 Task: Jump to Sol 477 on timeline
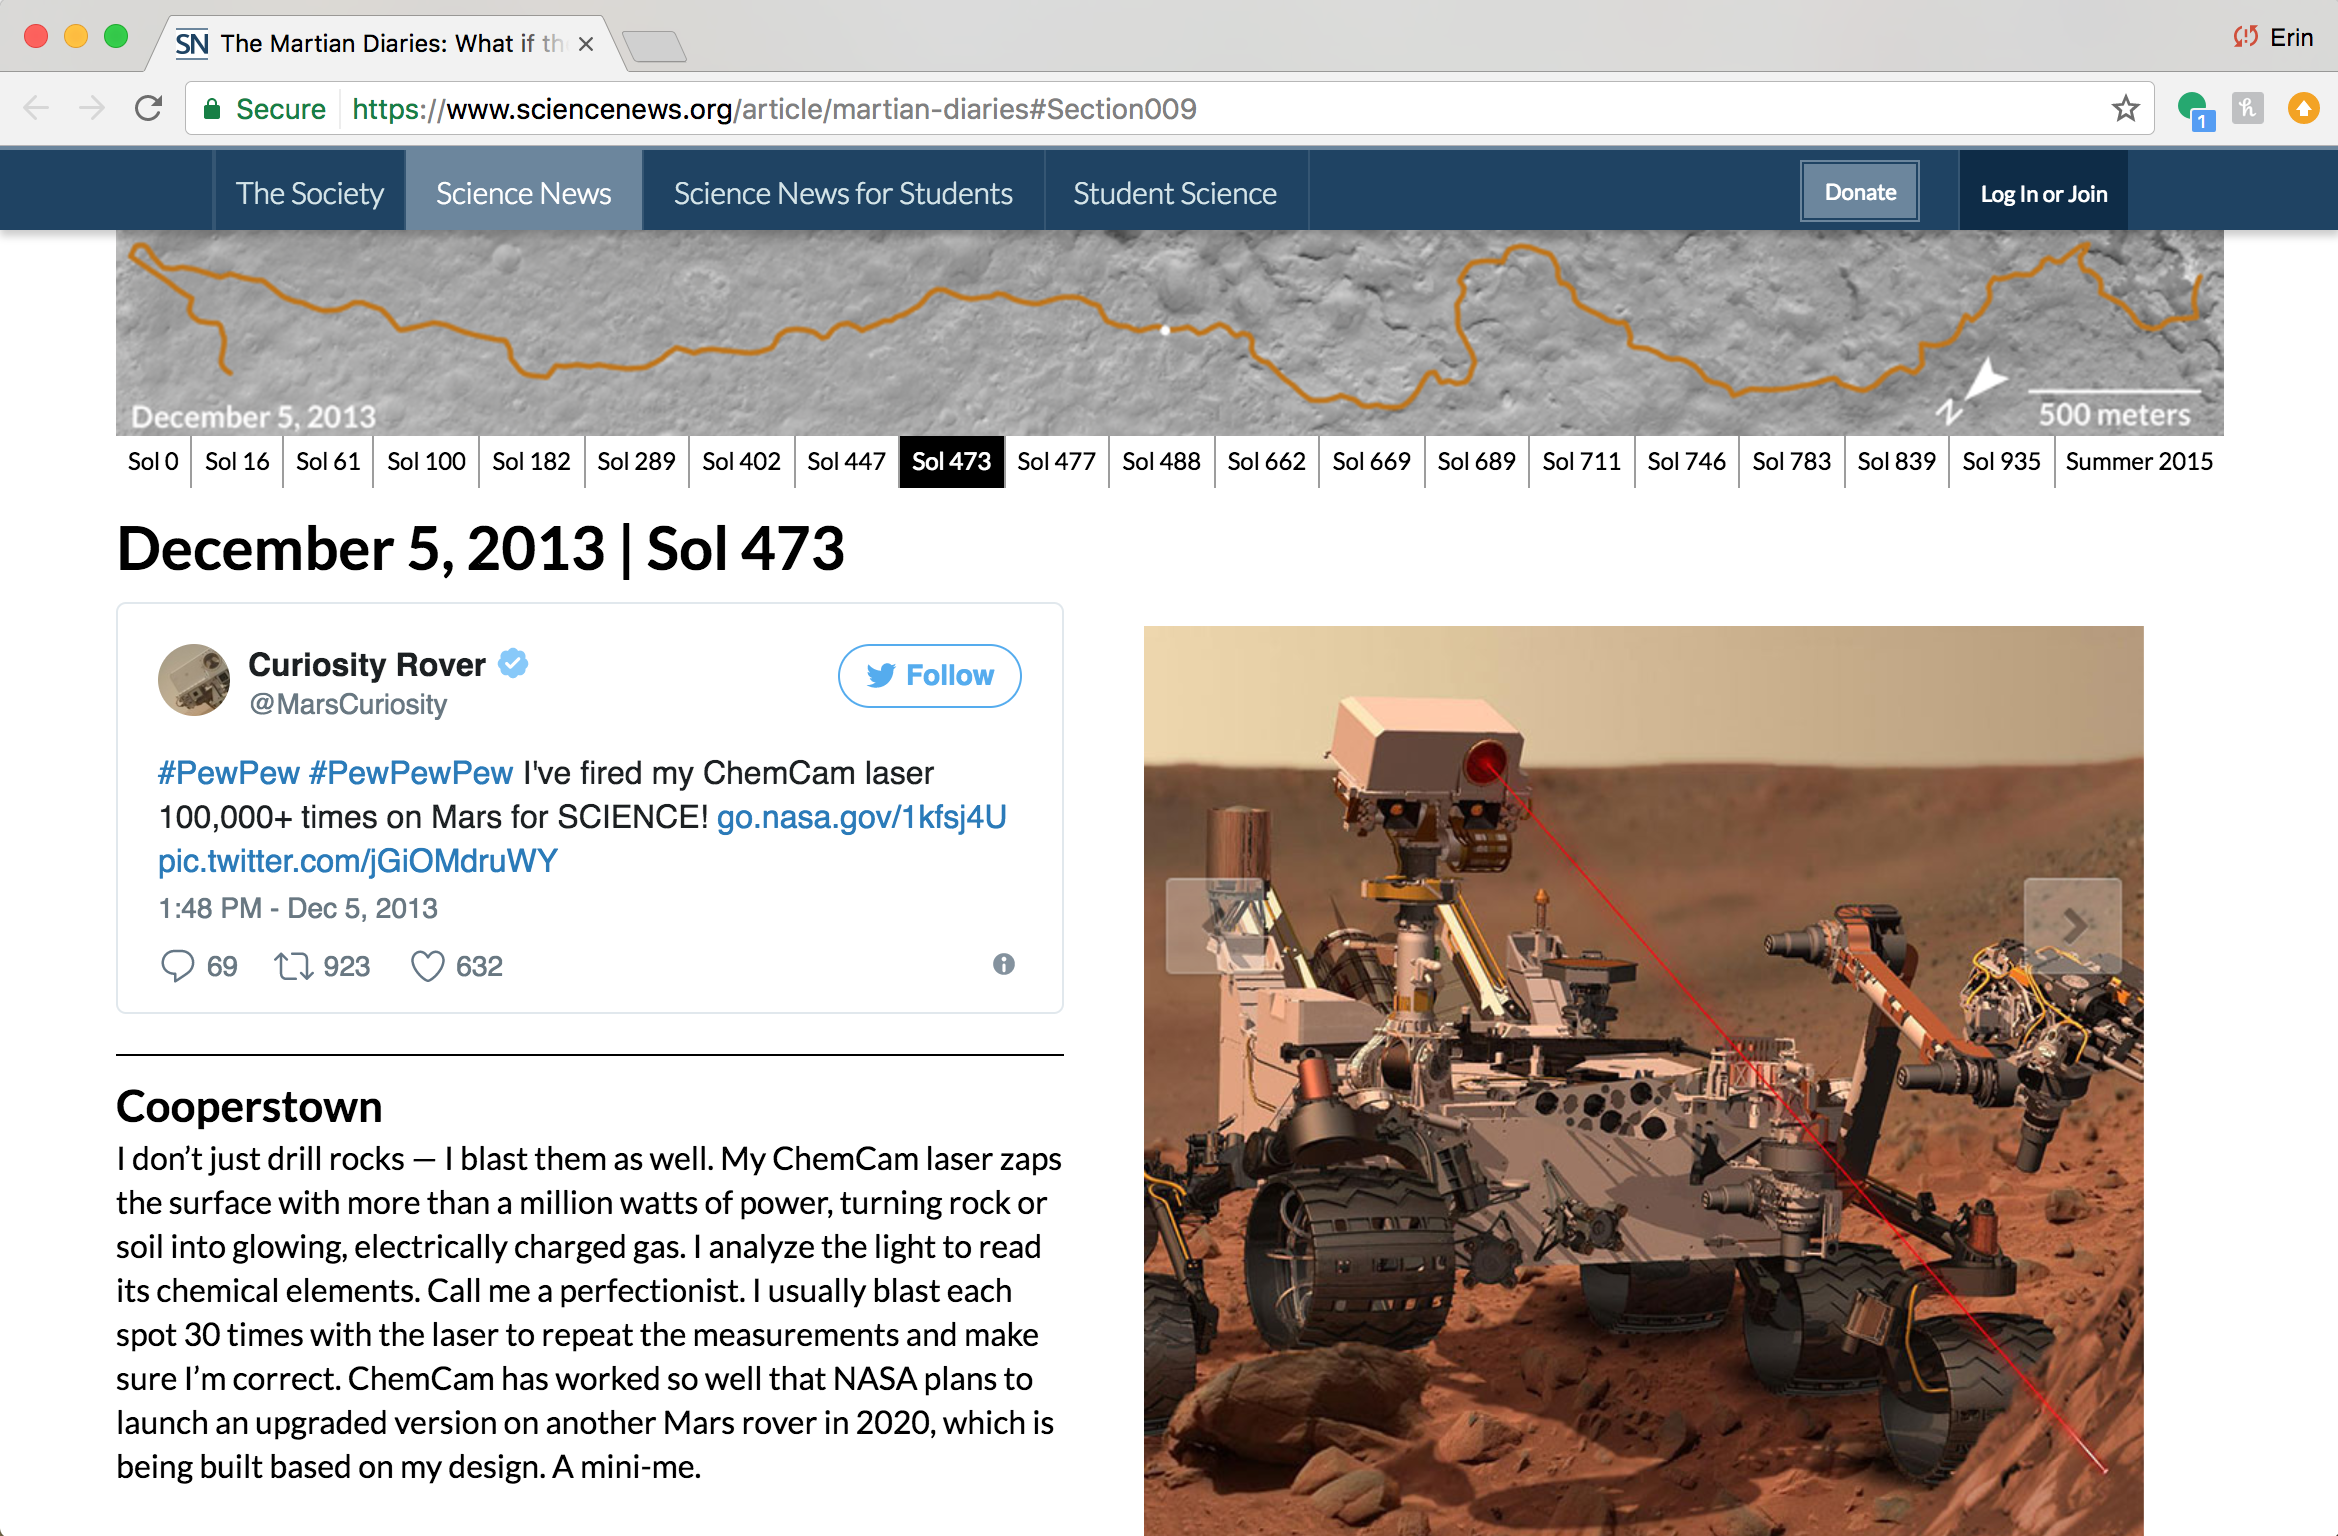click(x=1056, y=462)
